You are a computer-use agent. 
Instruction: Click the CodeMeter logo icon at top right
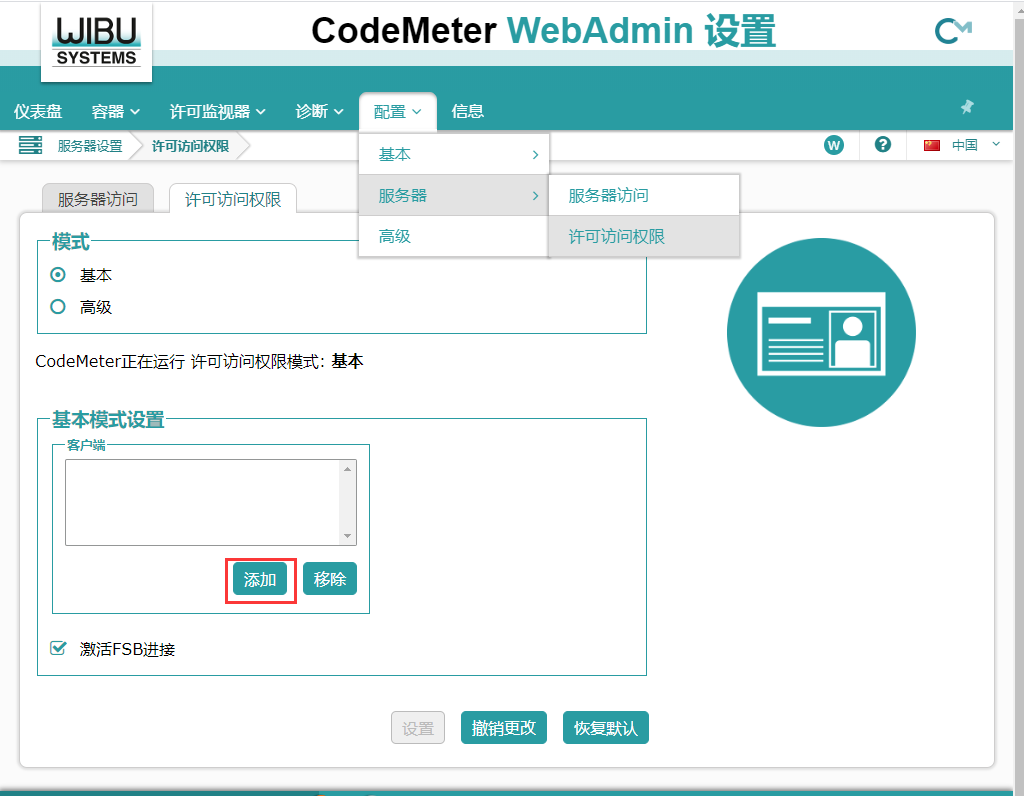coord(953,31)
